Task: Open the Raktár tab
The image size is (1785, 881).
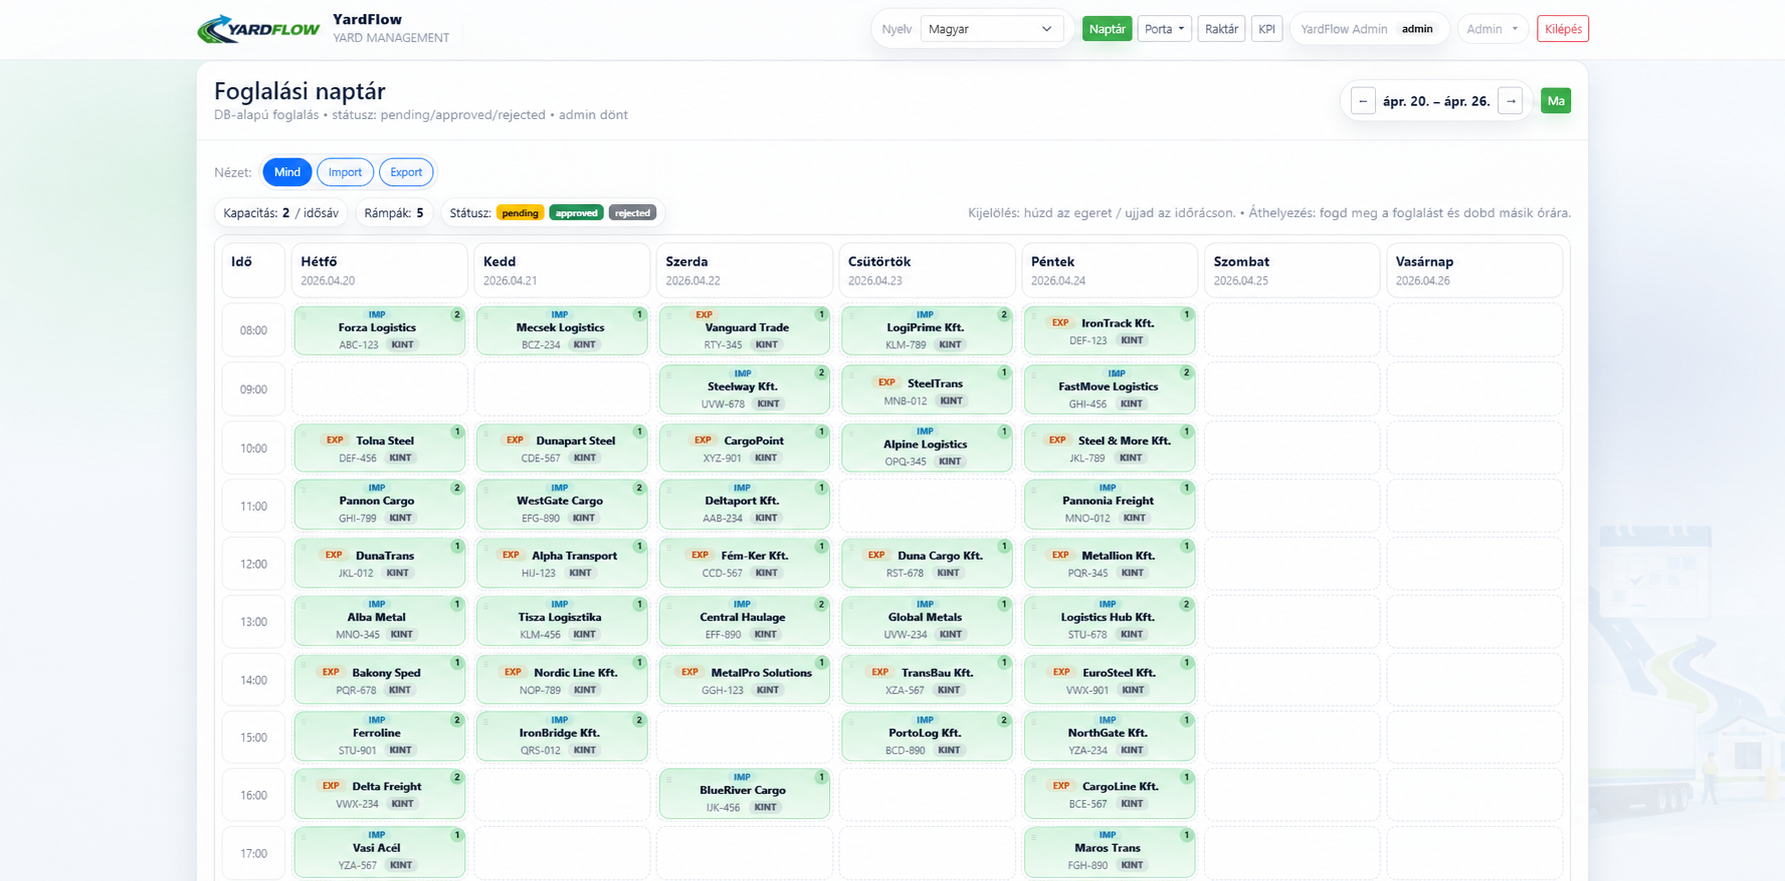Action: pyautogui.click(x=1221, y=29)
